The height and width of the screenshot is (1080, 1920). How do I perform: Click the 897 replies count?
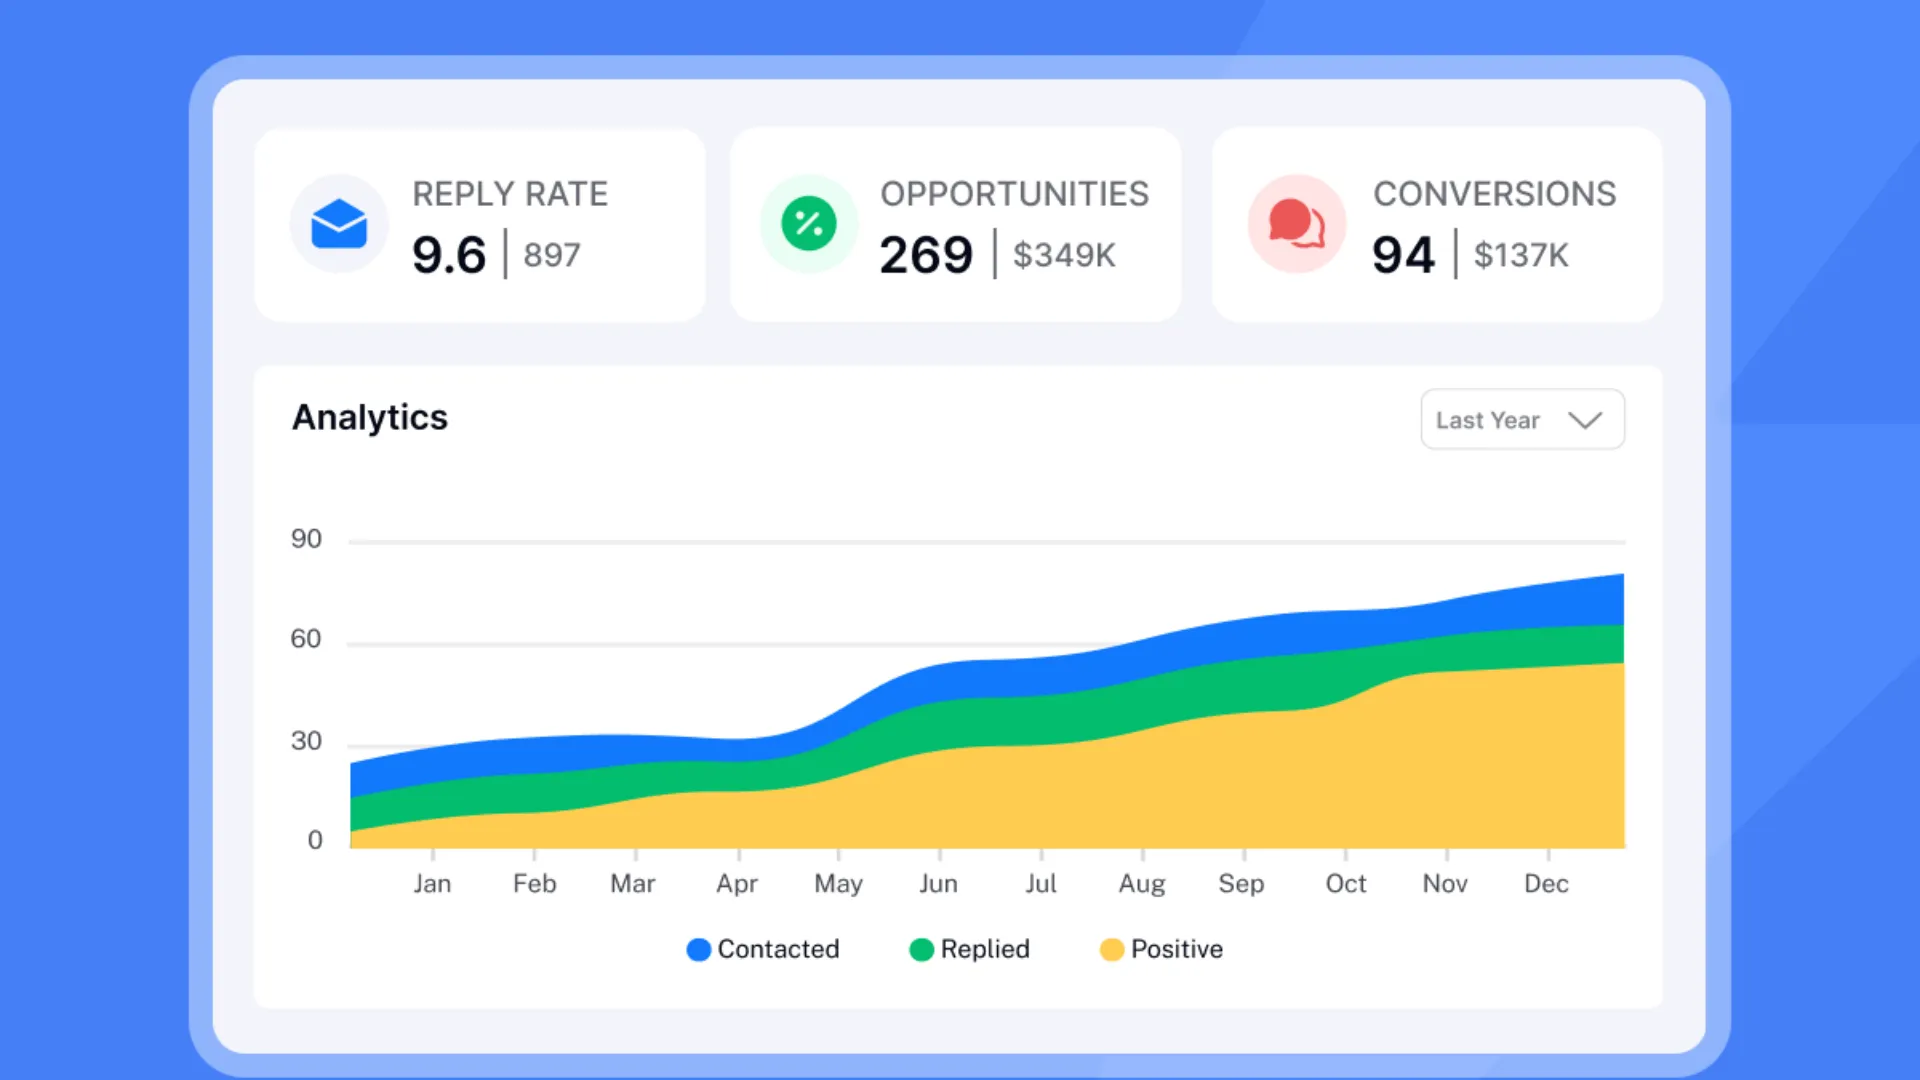click(x=552, y=255)
